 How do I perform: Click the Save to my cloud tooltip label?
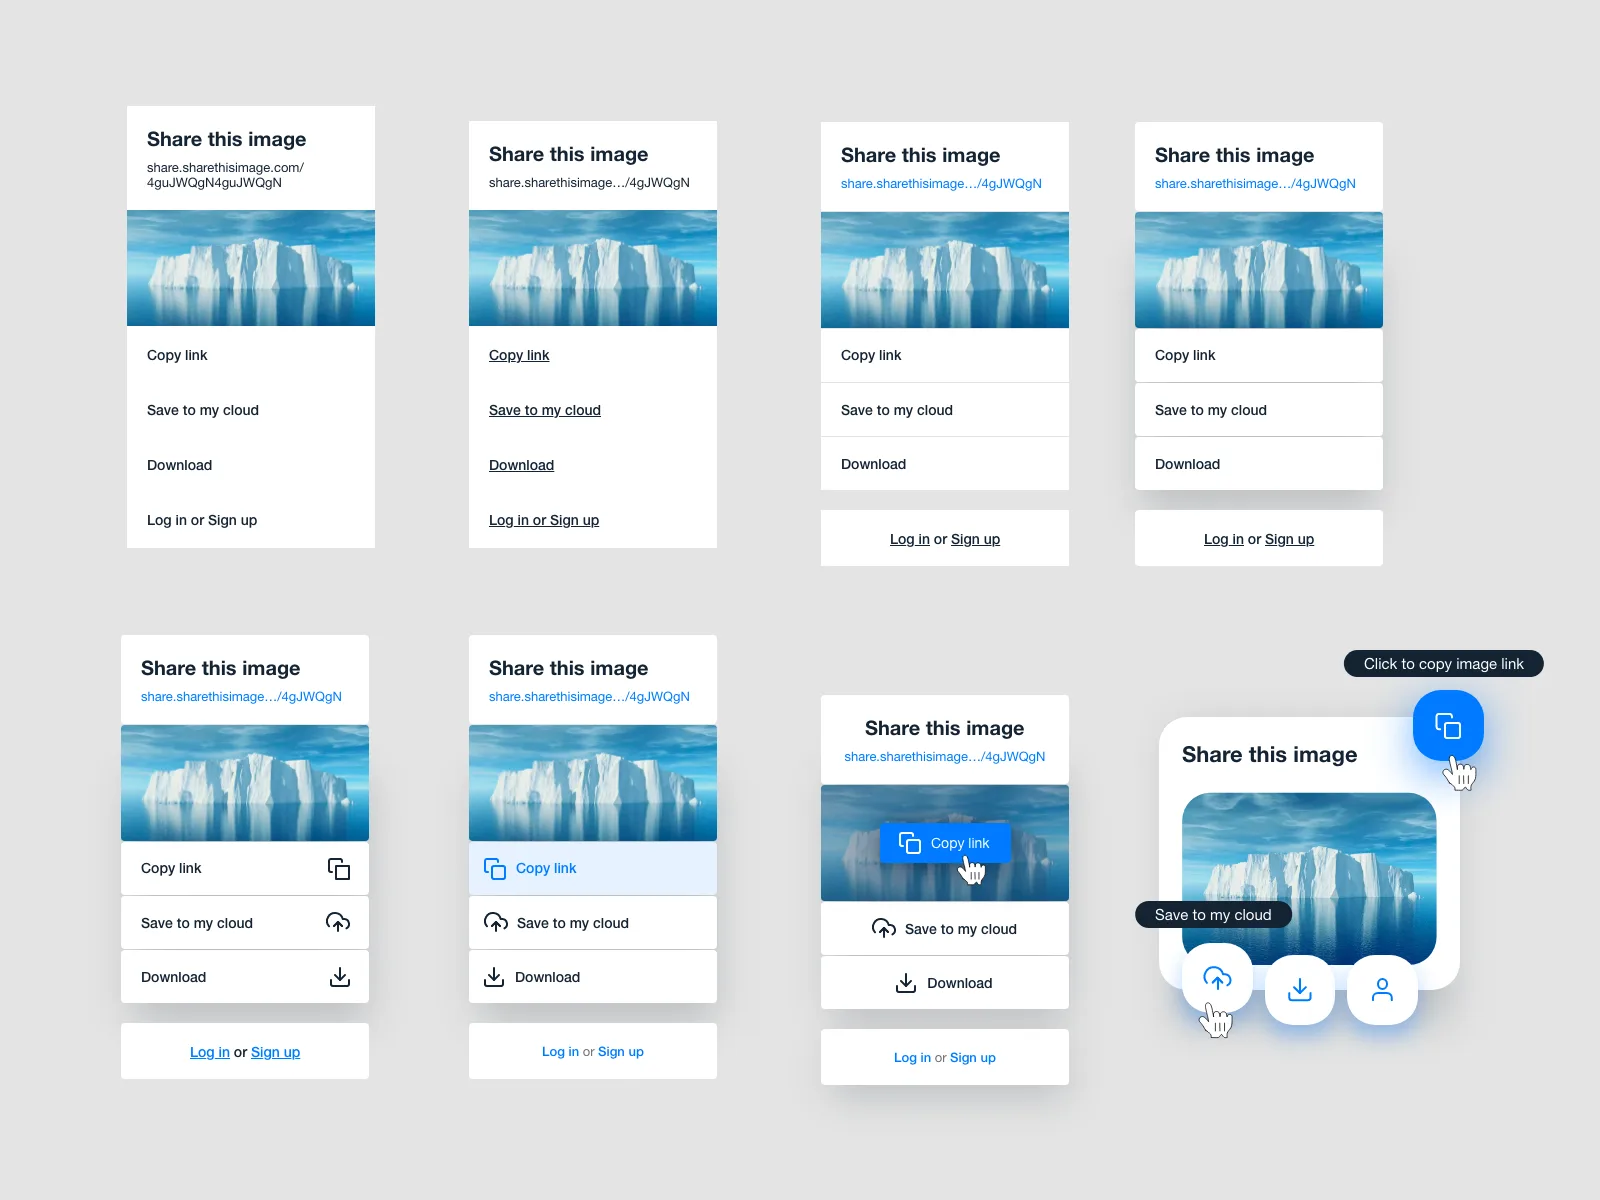[x=1213, y=915]
